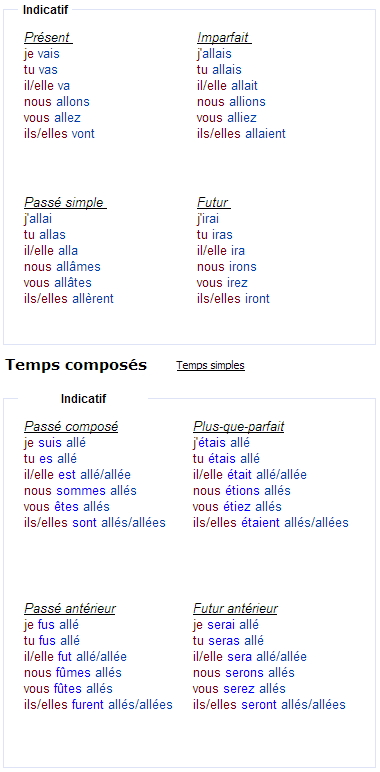
Task: Select 'vous fûtes allés' line
Action: (68, 689)
